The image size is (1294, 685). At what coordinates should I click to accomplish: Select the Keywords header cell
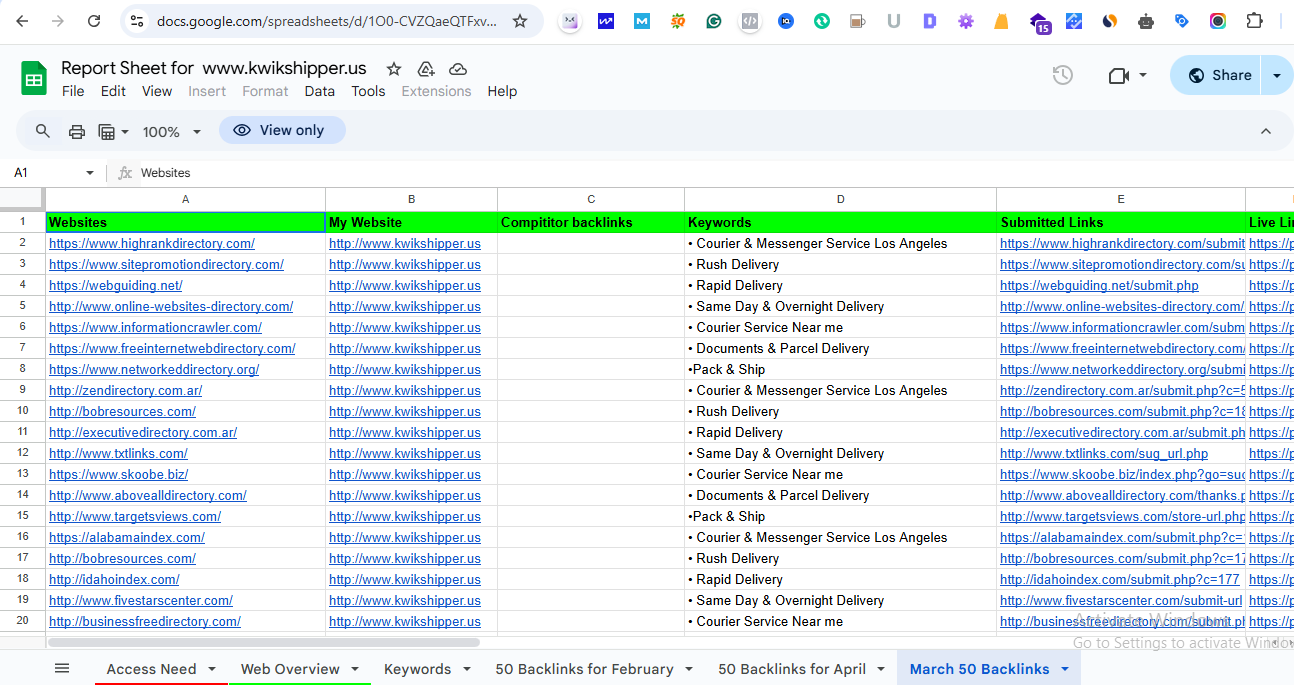tap(840, 222)
